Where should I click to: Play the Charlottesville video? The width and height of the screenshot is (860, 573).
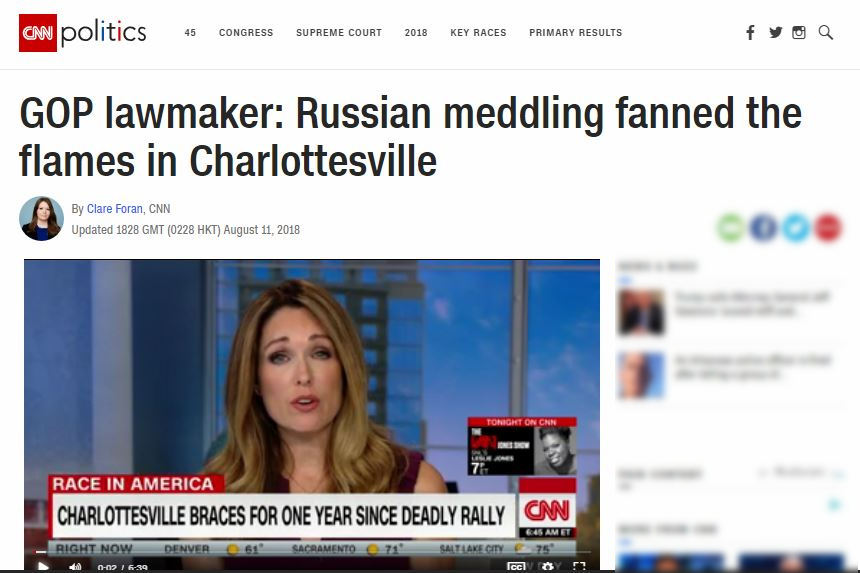pyautogui.click(x=43, y=566)
